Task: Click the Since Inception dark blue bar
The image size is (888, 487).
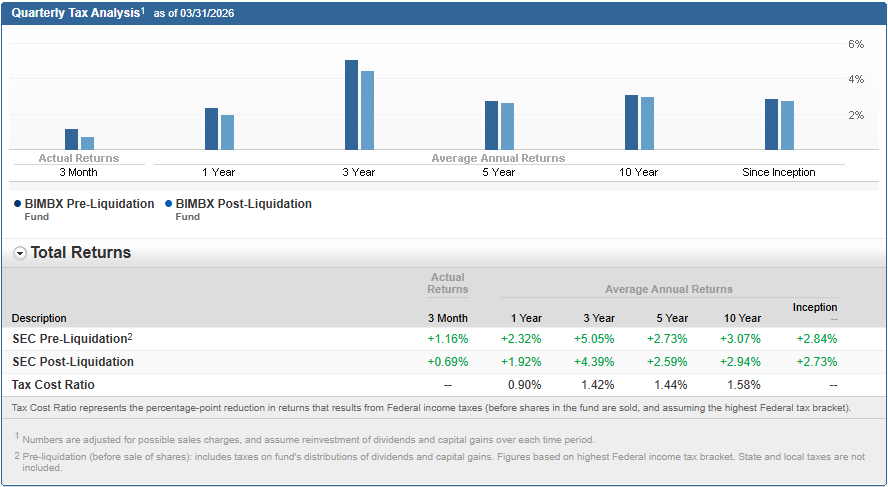Action: (771, 124)
